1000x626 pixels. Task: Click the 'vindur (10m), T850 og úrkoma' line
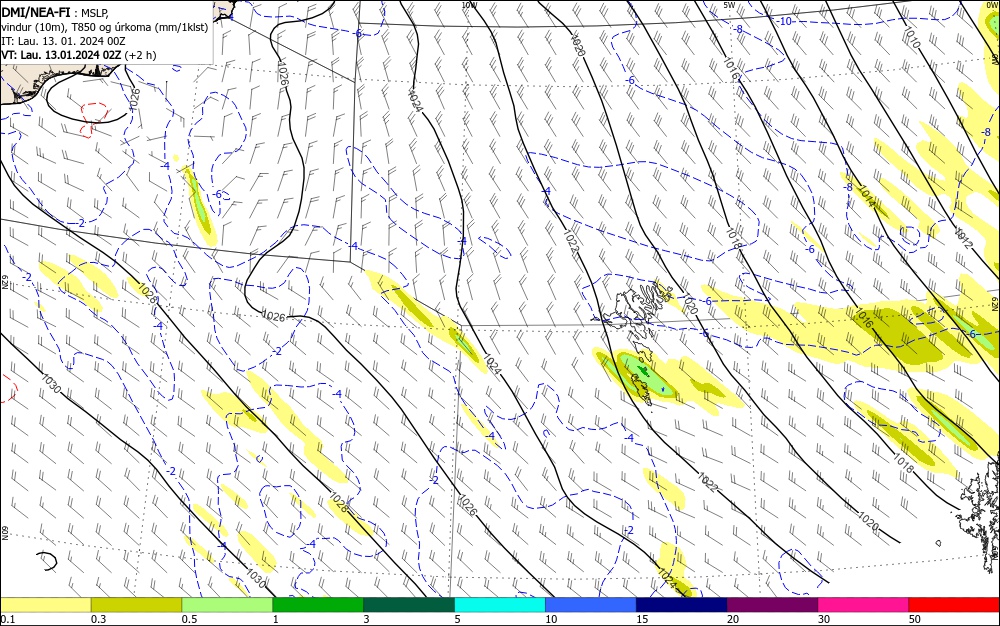(x=105, y=27)
